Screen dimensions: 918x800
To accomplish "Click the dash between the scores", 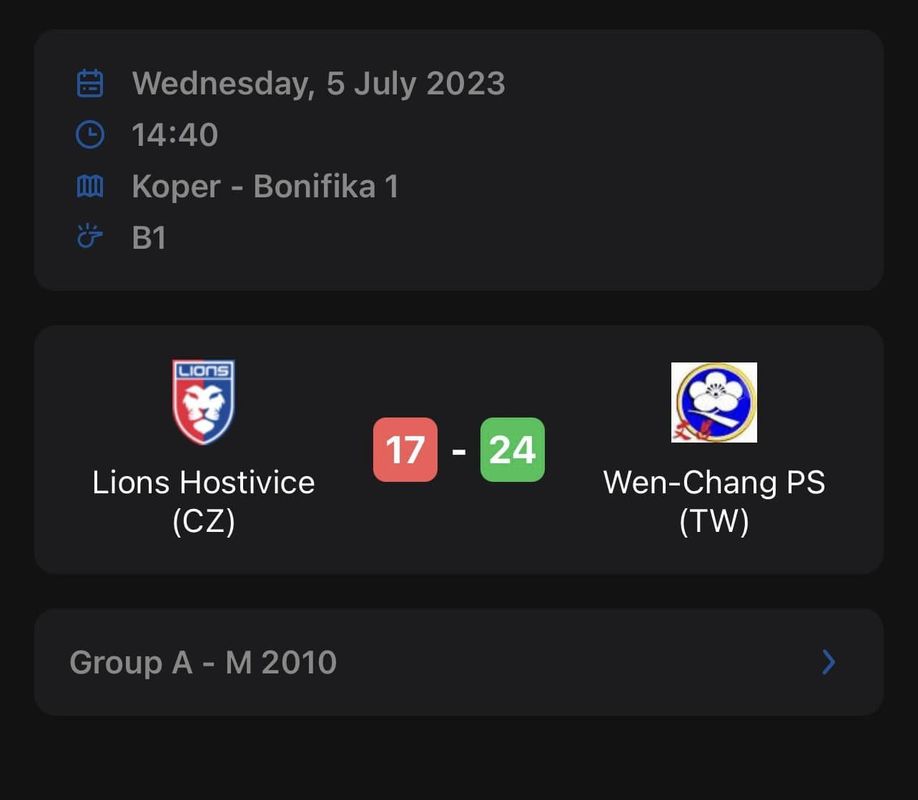I will [459, 451].
